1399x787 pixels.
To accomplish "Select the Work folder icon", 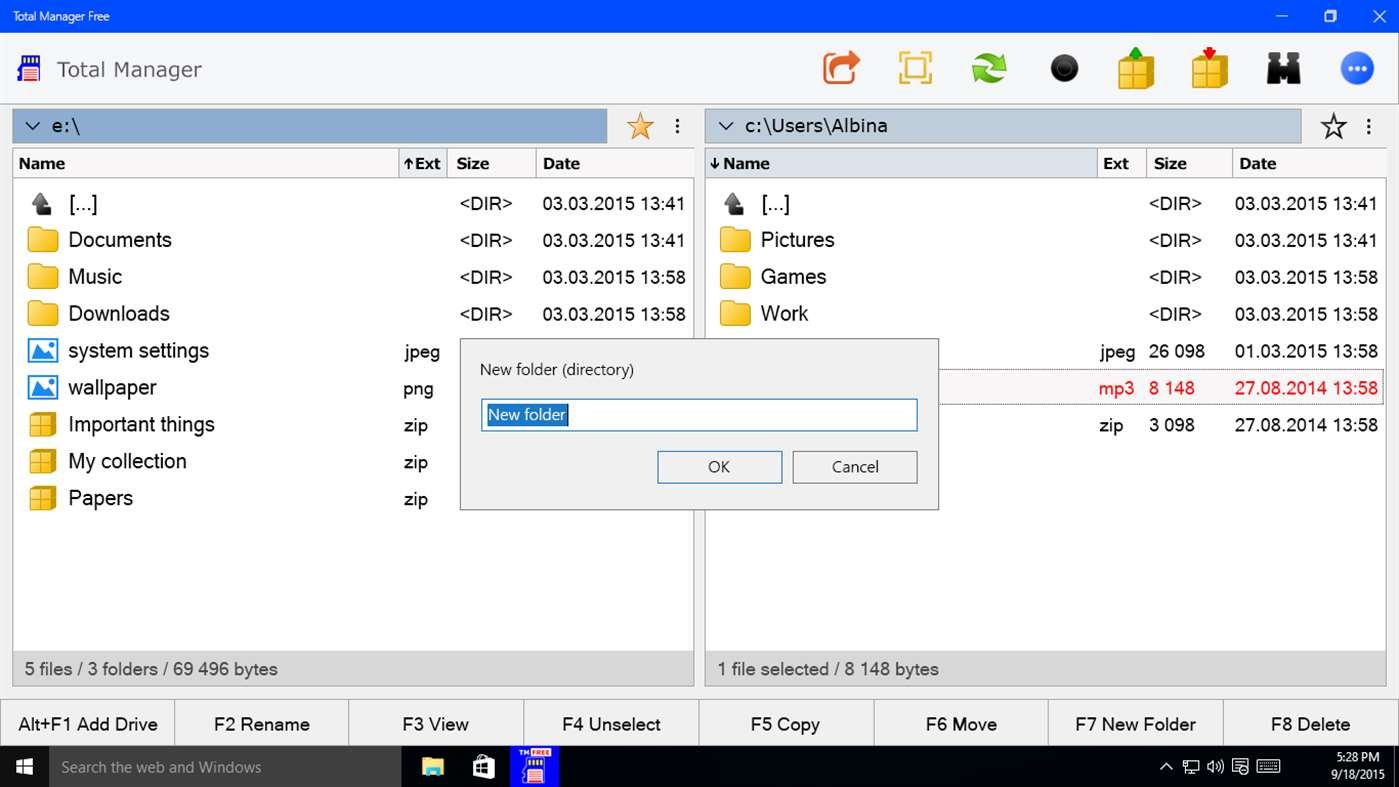I will tap(735, 314).
